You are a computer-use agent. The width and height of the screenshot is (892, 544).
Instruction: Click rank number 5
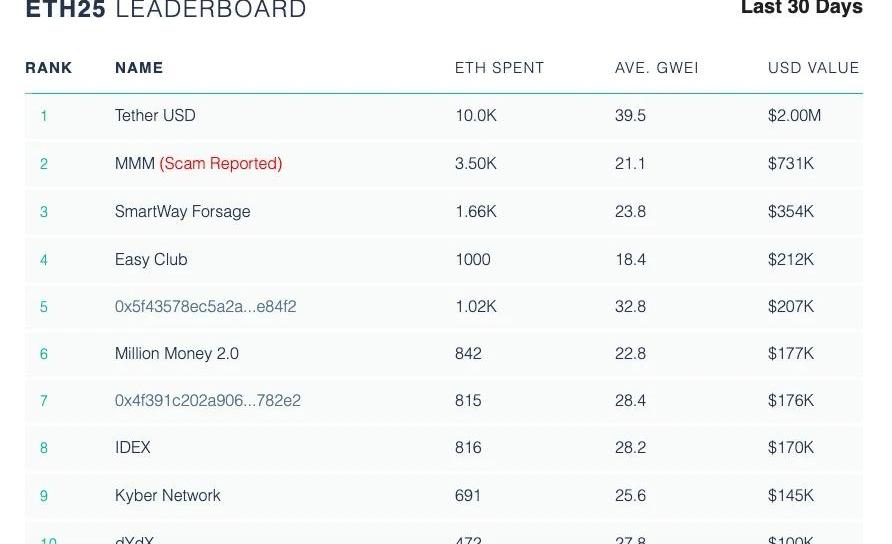(44, 307)
